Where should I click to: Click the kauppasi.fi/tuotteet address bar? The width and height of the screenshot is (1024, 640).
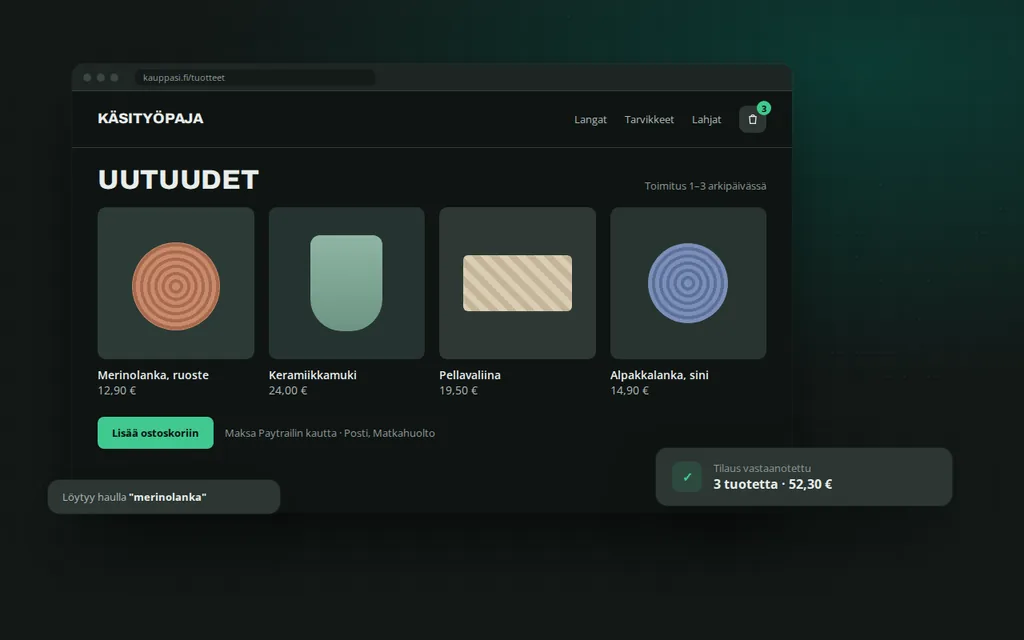255,78
